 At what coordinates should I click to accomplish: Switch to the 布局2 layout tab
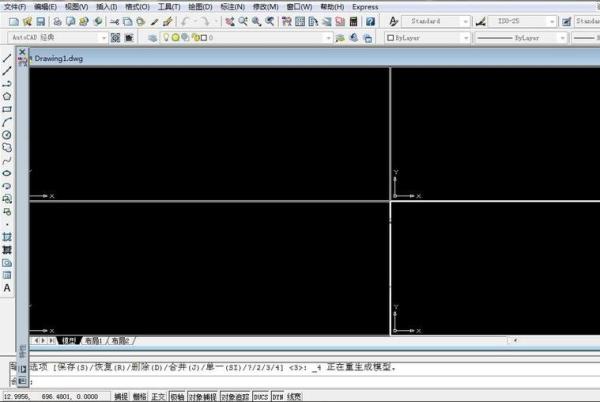pyautogui.click(x=121, y=340)
